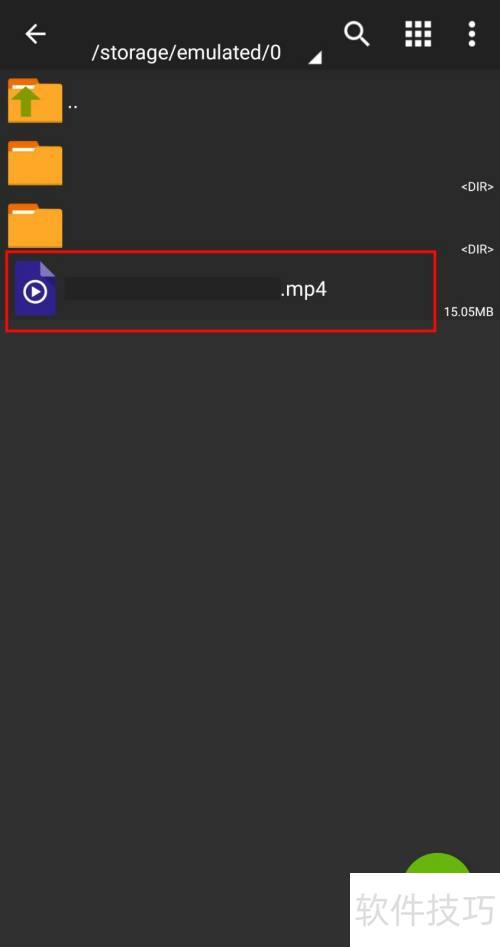Go up via the ".." entry label
The height and width of the screenshot is (947, 500).
pyautogui.click(x=72, y=106)
